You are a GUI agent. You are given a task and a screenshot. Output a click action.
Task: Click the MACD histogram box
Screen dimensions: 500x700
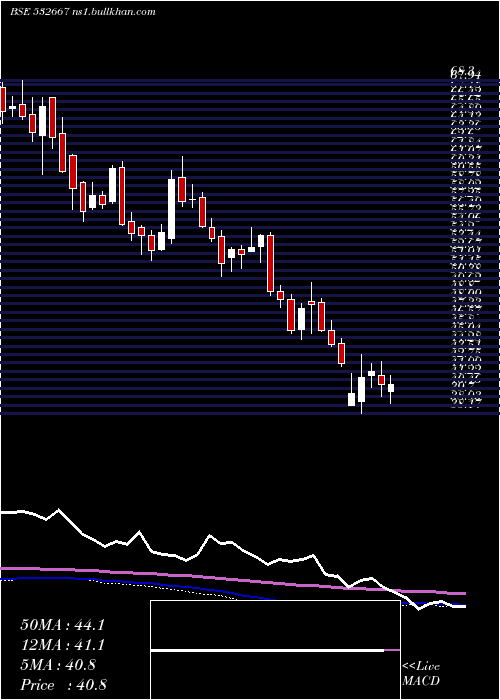pos(275,650)
